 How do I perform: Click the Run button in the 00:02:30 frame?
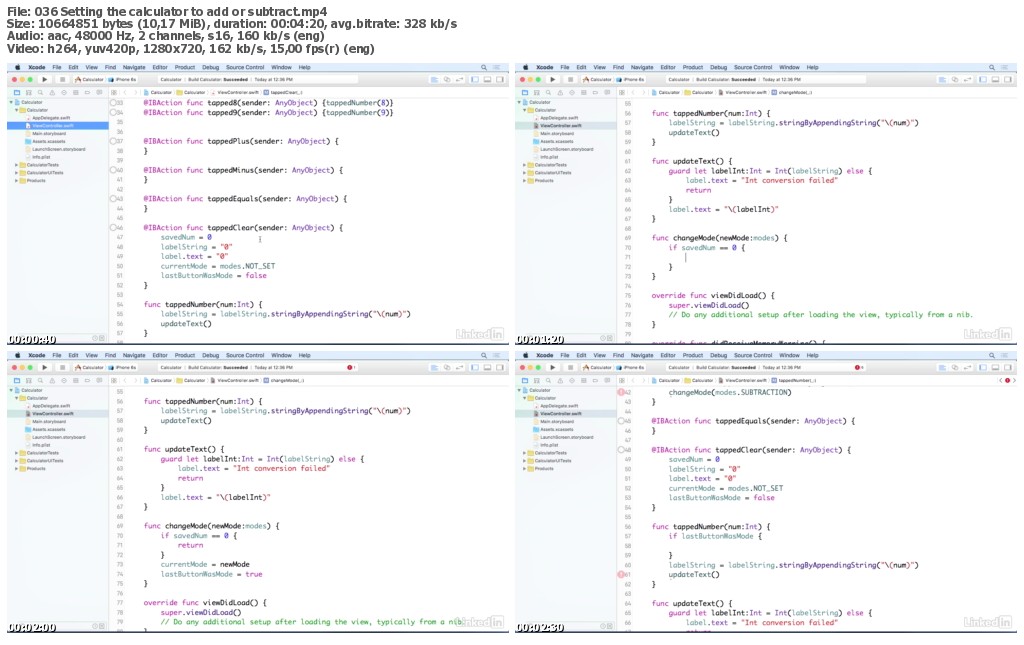click(x=552, y=368)
